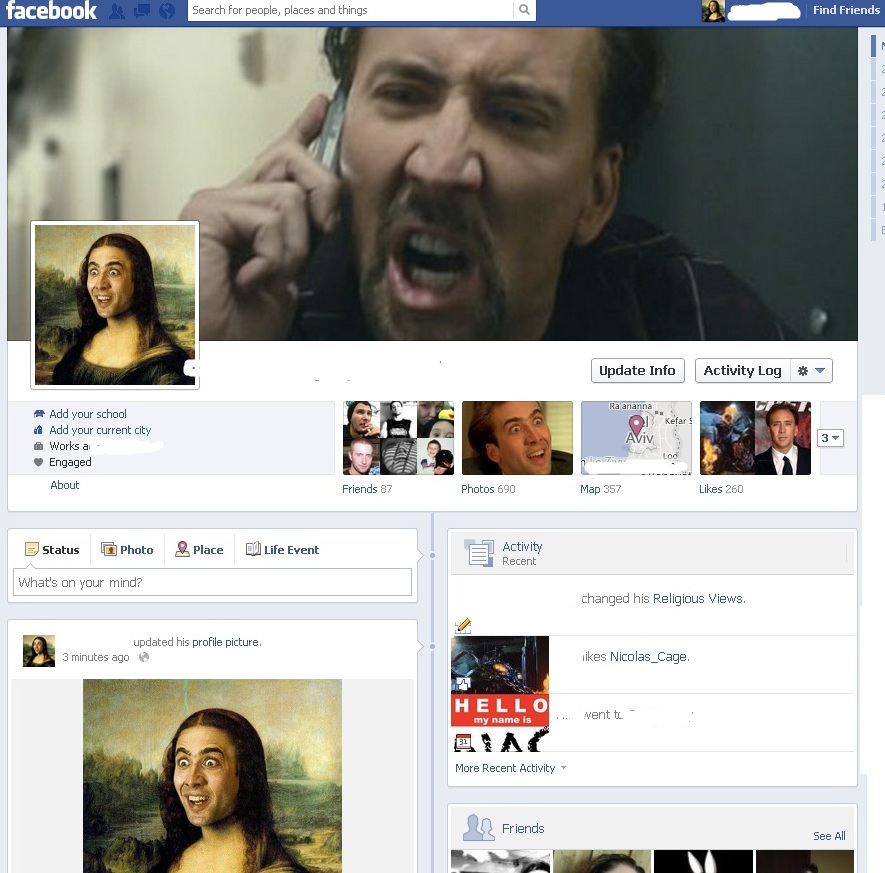The height and width of the screenshot is (873, 885).
Task: Click the Update Info button
Action: coord(637,371)
